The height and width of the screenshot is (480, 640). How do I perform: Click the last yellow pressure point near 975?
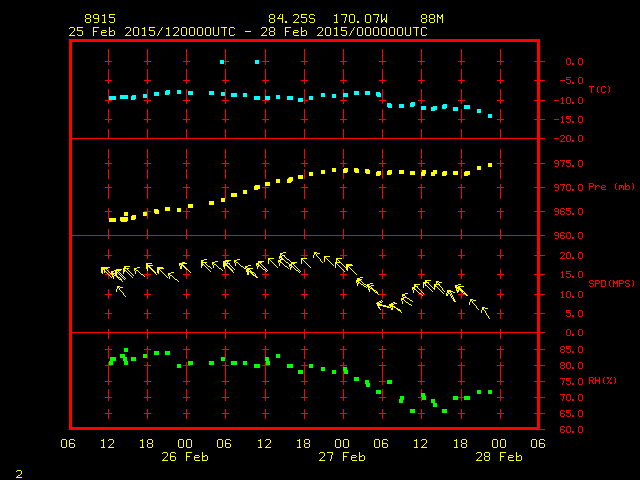tap(490, 165)
